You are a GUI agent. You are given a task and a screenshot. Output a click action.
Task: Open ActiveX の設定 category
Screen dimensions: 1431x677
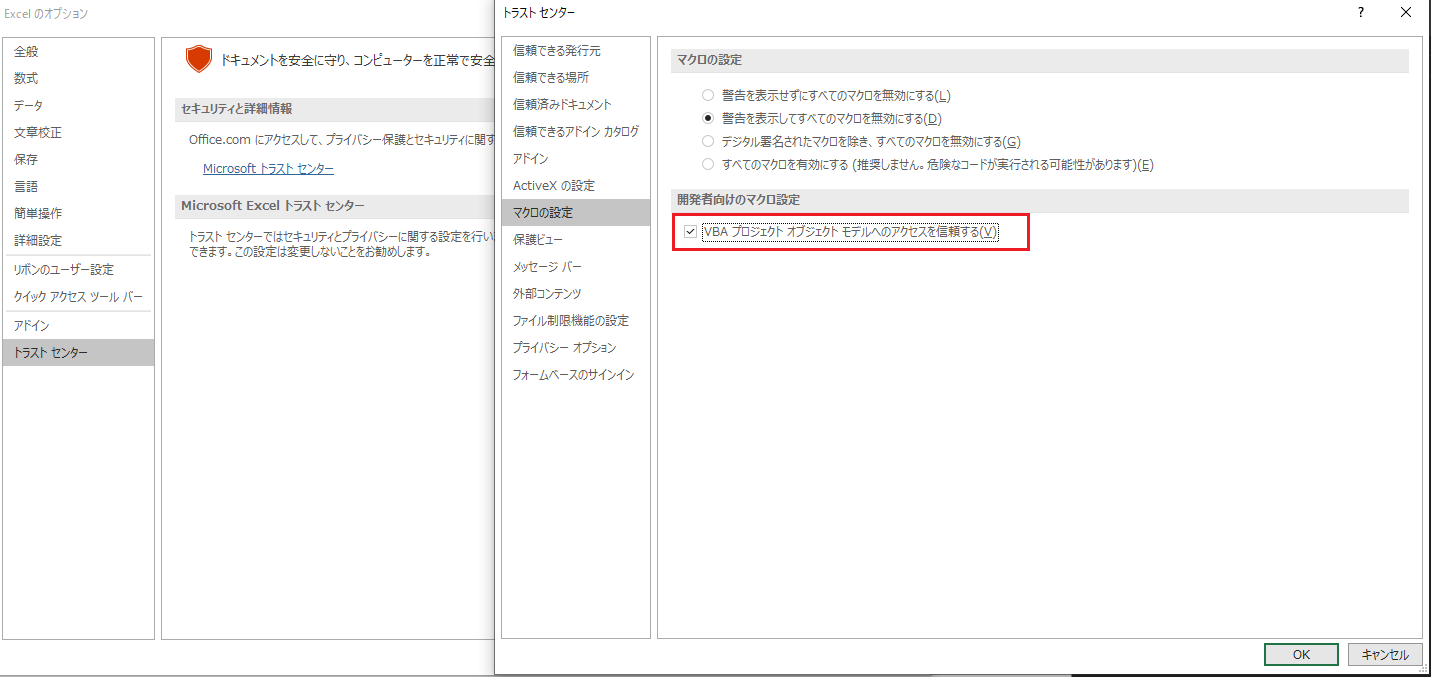point(575,185)
